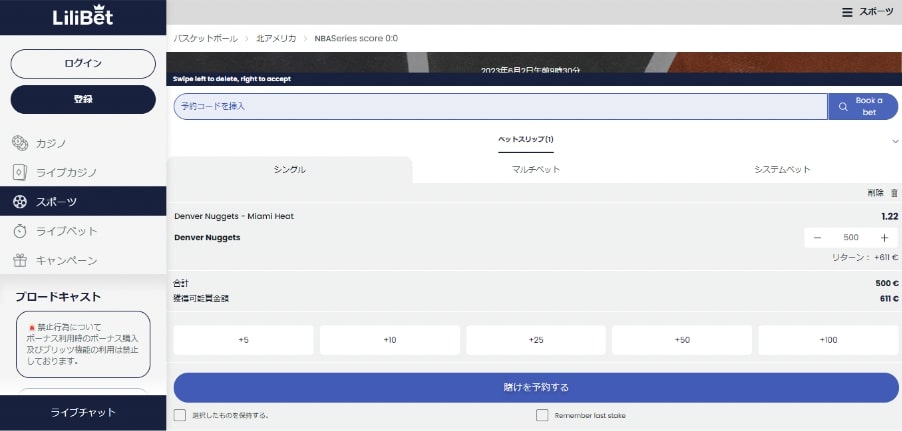Click the broadcast notice about 禁止行為
Screen dimensions: 902x431
click(83, 344)
